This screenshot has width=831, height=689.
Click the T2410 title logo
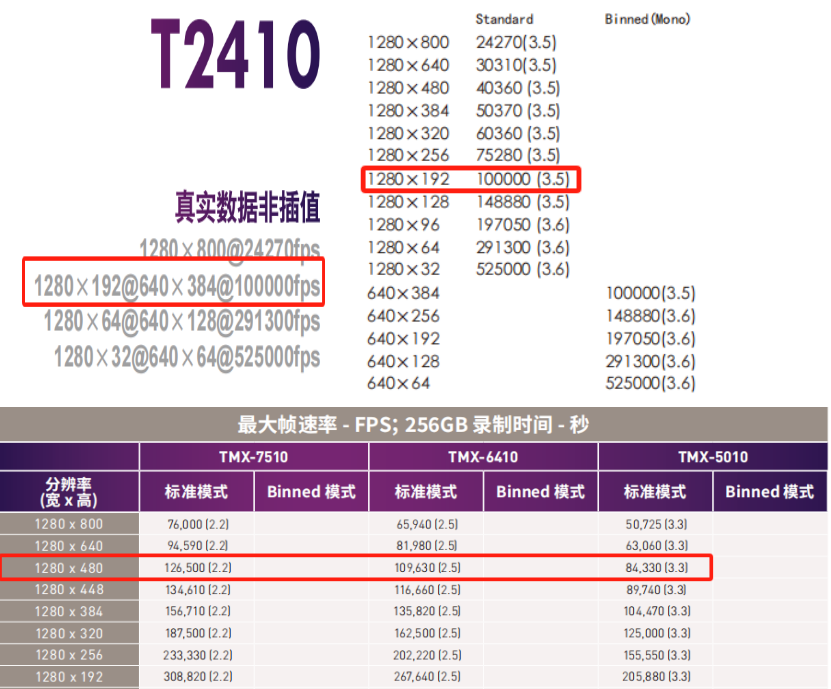coord(236,54)
